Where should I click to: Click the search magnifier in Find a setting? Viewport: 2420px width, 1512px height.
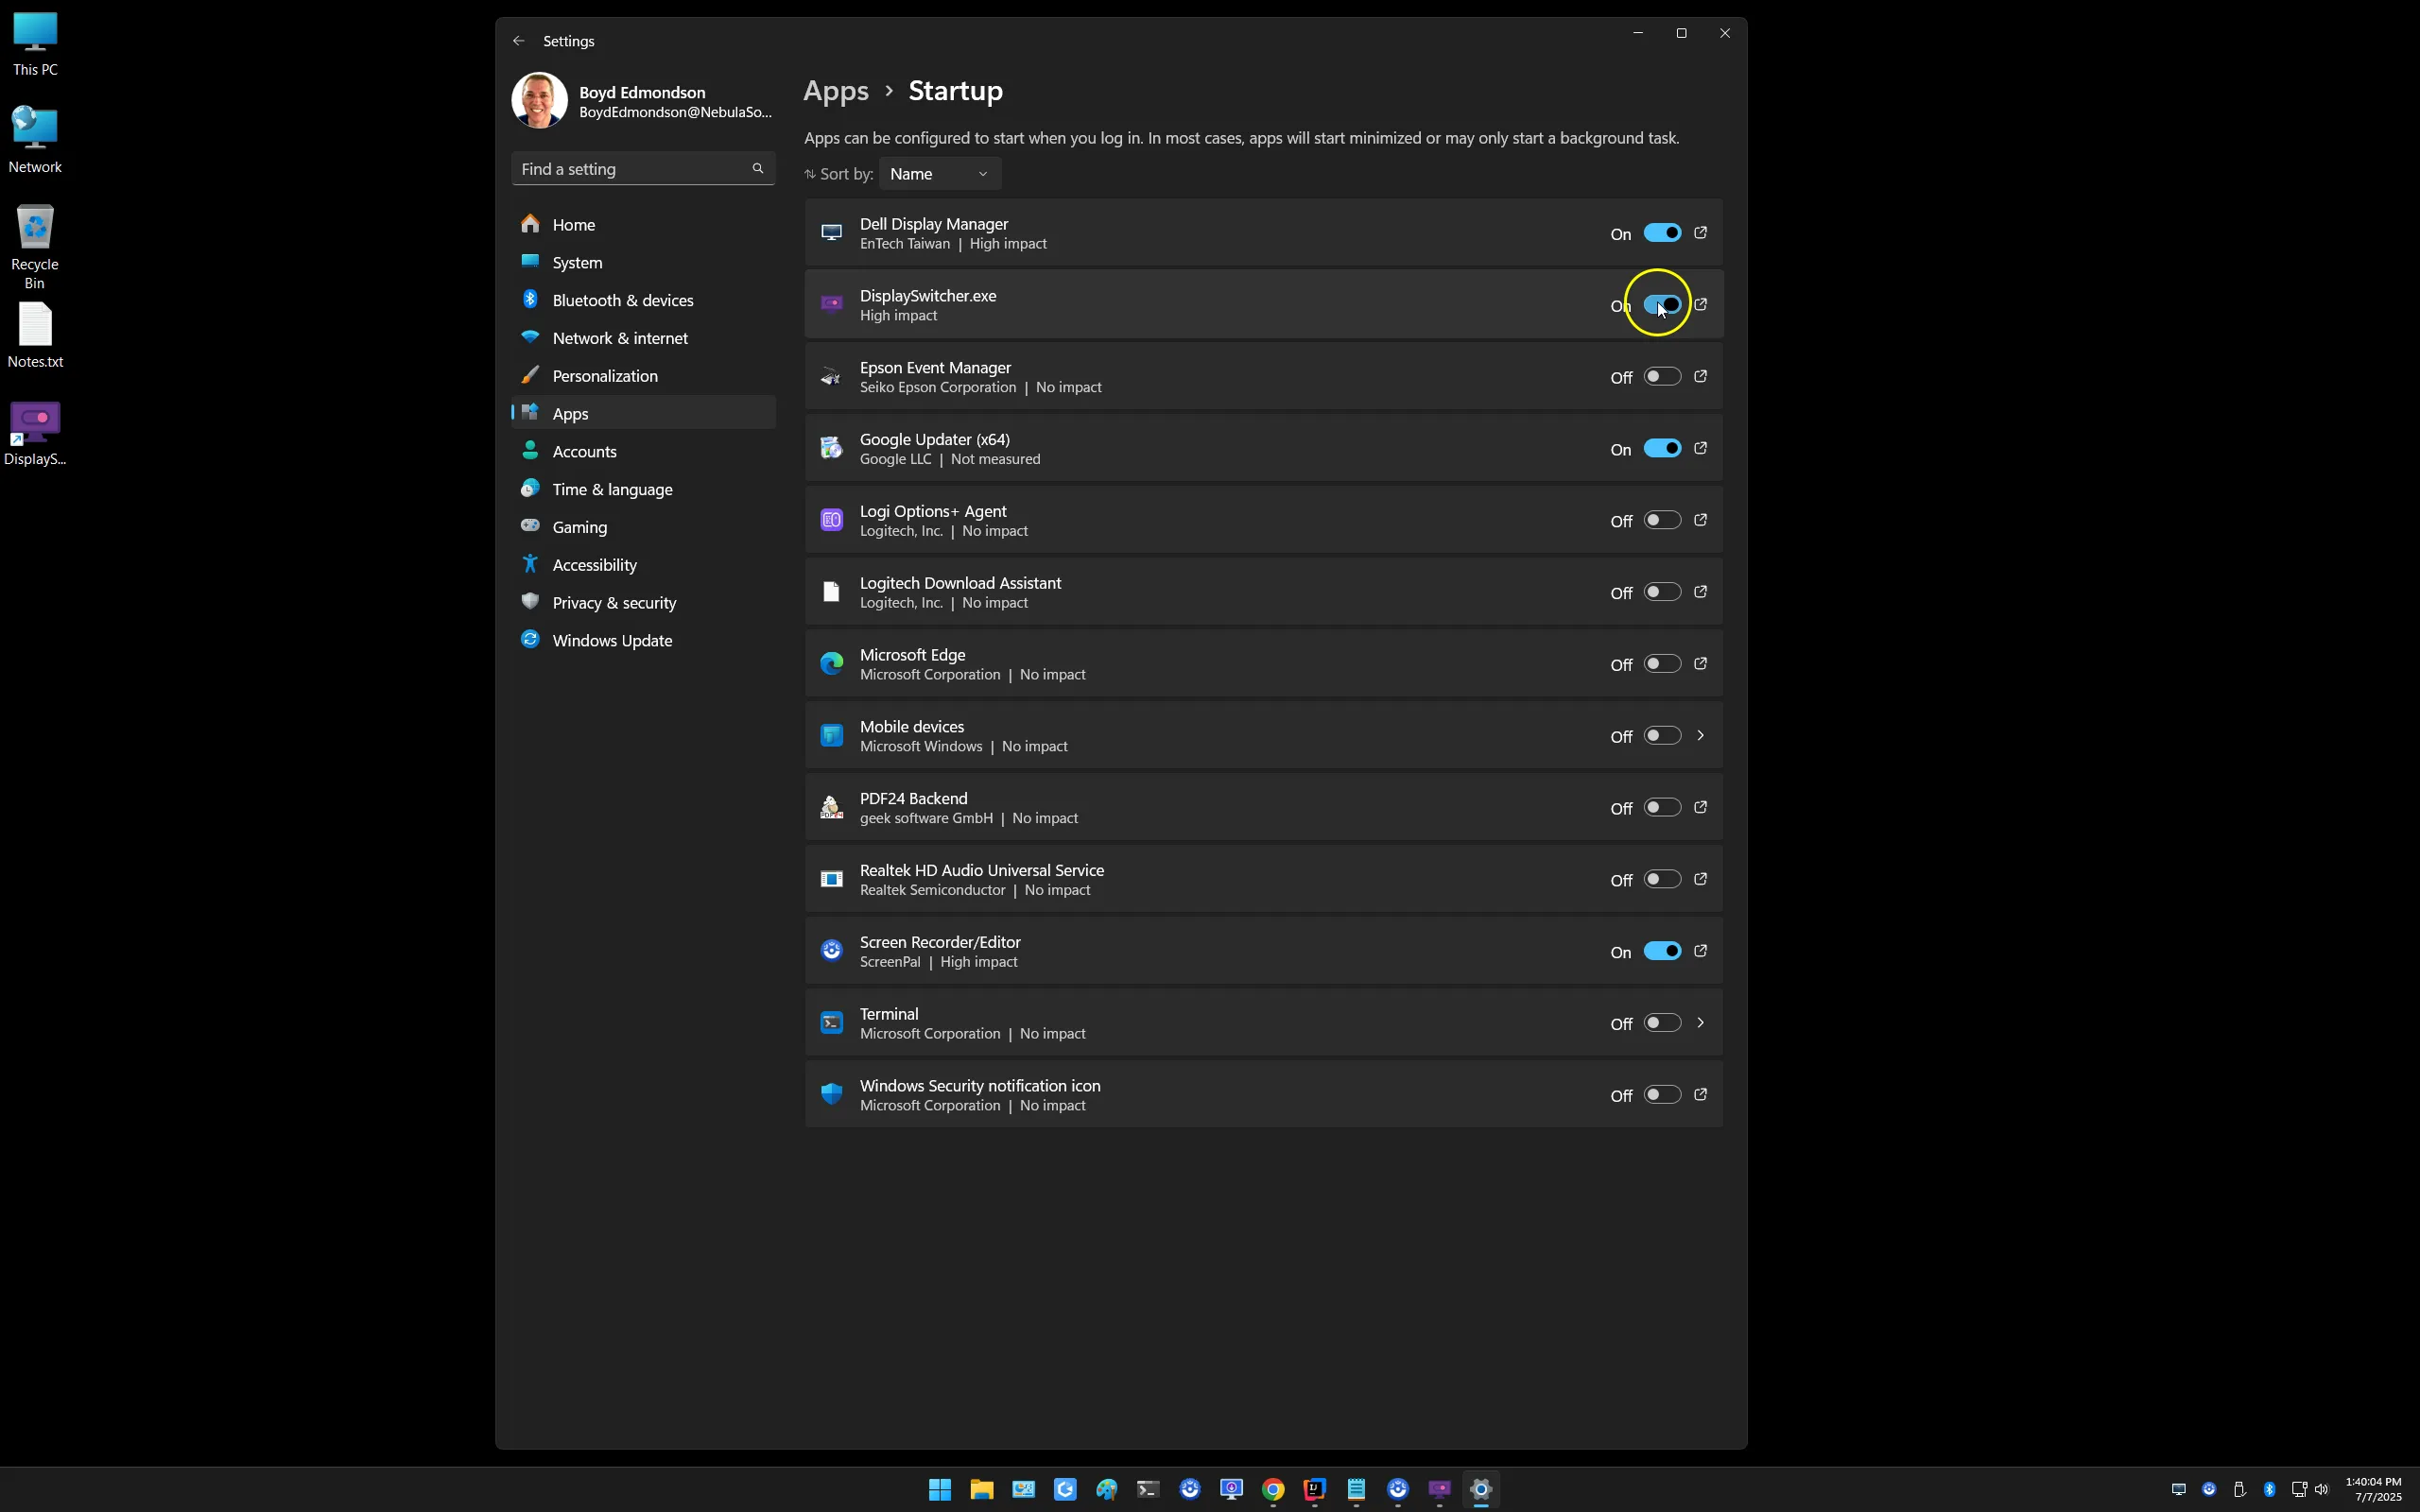757,169
